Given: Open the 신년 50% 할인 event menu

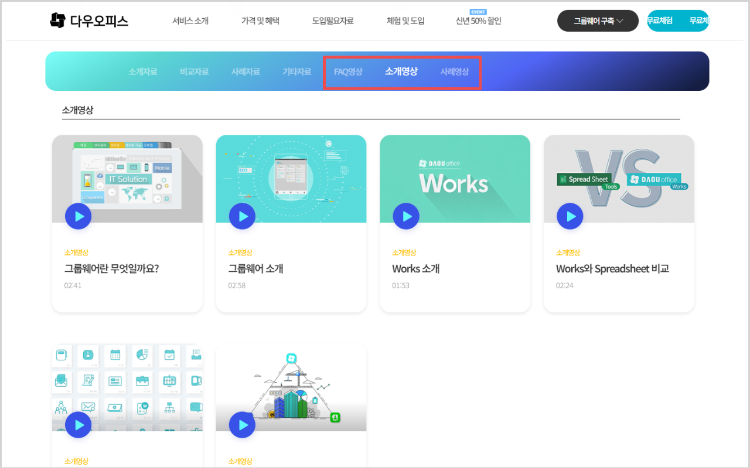Looking at the screenshot, I should pos(478,21).
